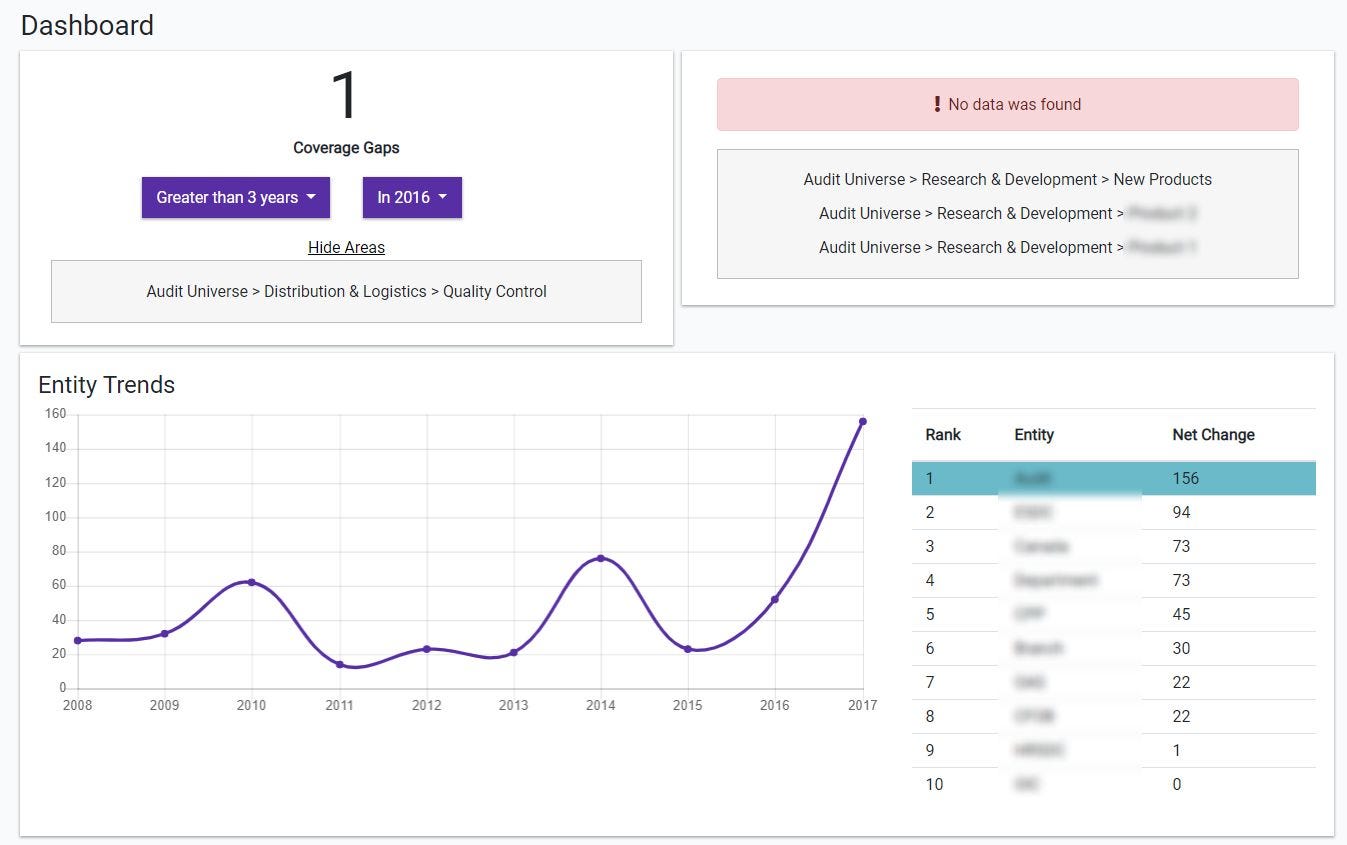Expand the "In 2016" year dropdown
Image resolution: width=1347 pixels, height=845 pixels.
412,197
